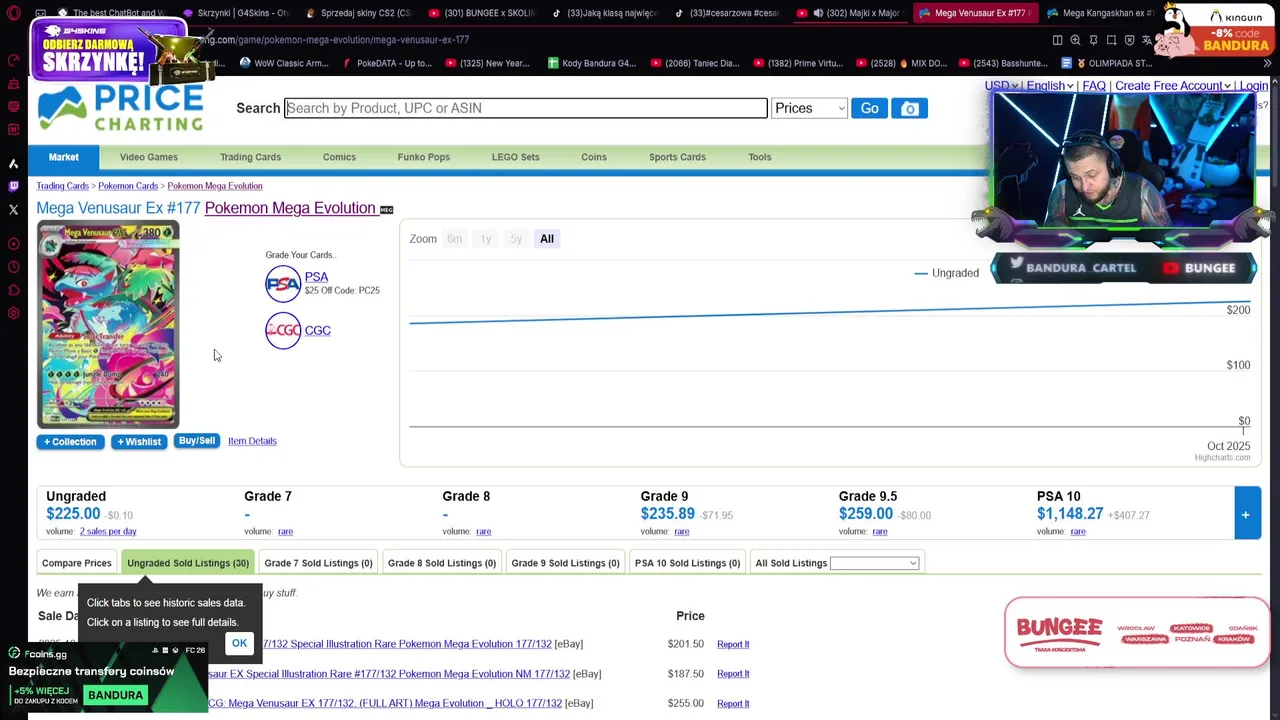Screen dimensions: 1280x720
Task: Open the Market menu tab
Action: coord(63,157)
